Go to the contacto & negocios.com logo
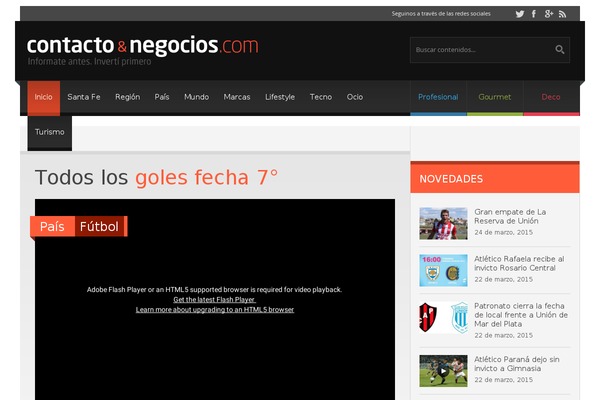600x400 pixels. tap(142, 45)
